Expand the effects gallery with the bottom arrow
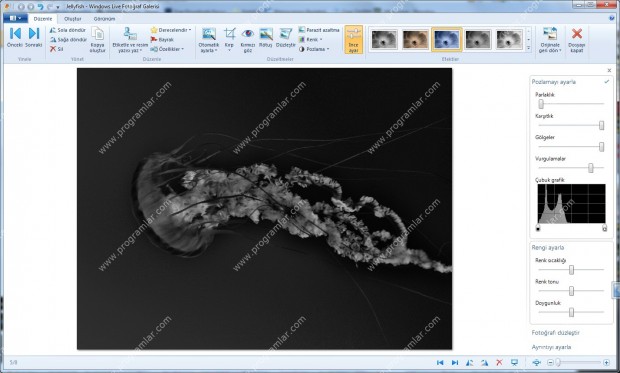The width and height of the screenshot is (620, 373). point(529,48)
